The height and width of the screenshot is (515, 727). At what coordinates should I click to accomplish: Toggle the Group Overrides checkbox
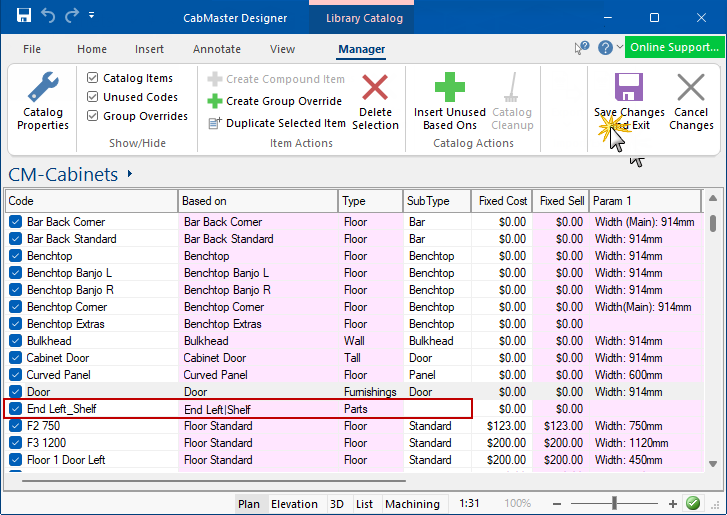coord(93,116)
